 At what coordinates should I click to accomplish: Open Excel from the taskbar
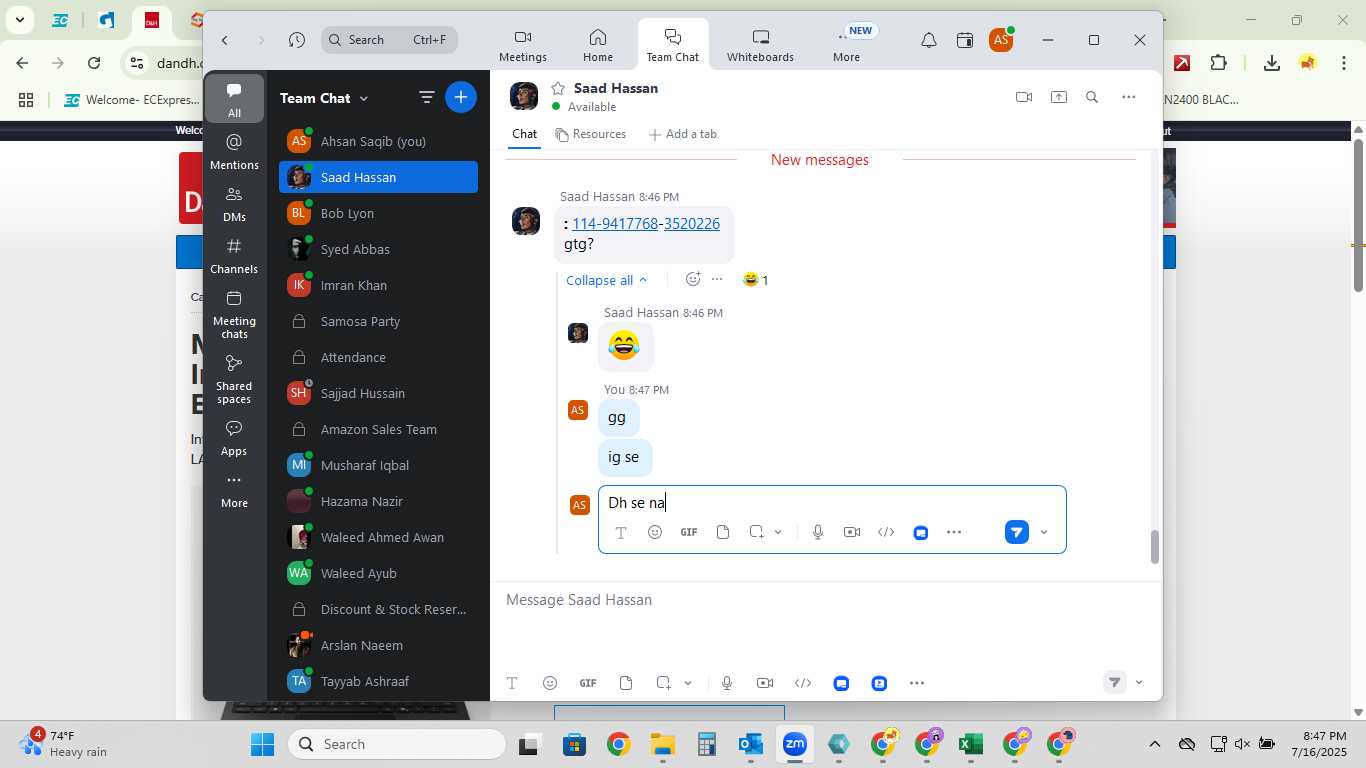tap(968, 744)
